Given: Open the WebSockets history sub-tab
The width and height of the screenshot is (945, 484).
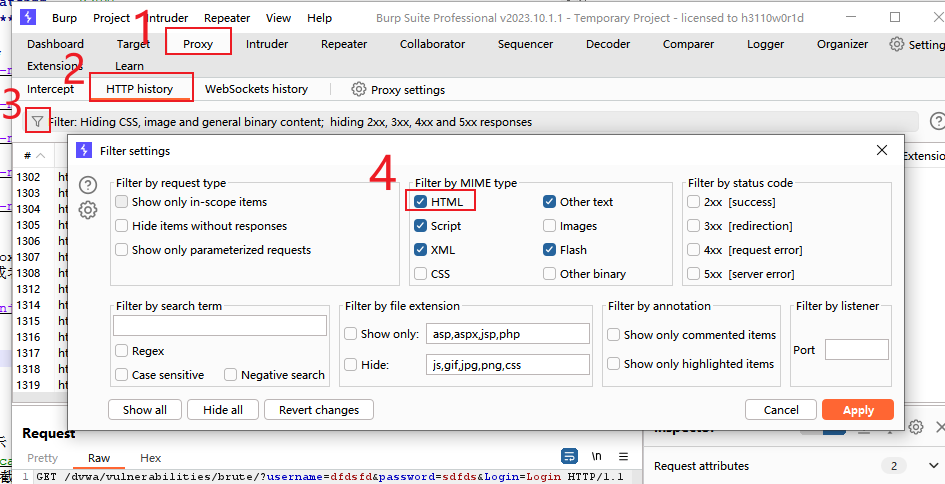Looking at the screenshot, I should (x=256, y=89).
